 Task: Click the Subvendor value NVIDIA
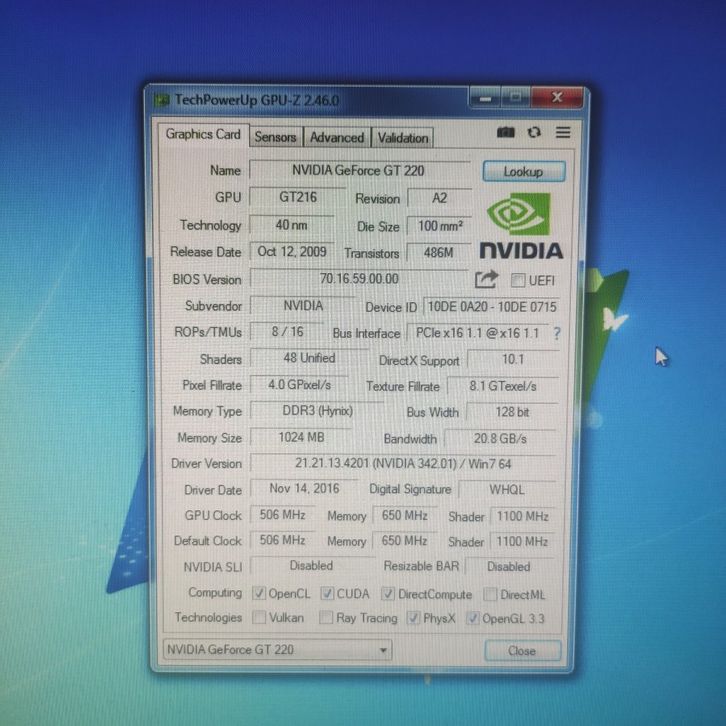[x=303, y=306]
